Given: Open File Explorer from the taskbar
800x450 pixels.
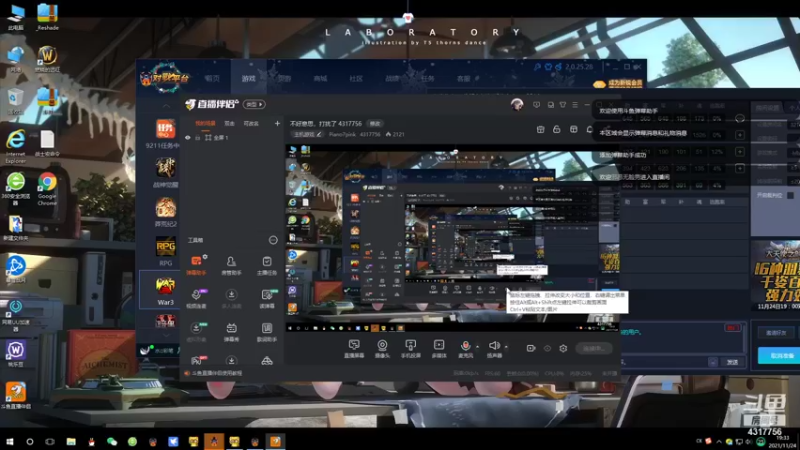Looking at the screenshot, I should pos(71,441).
